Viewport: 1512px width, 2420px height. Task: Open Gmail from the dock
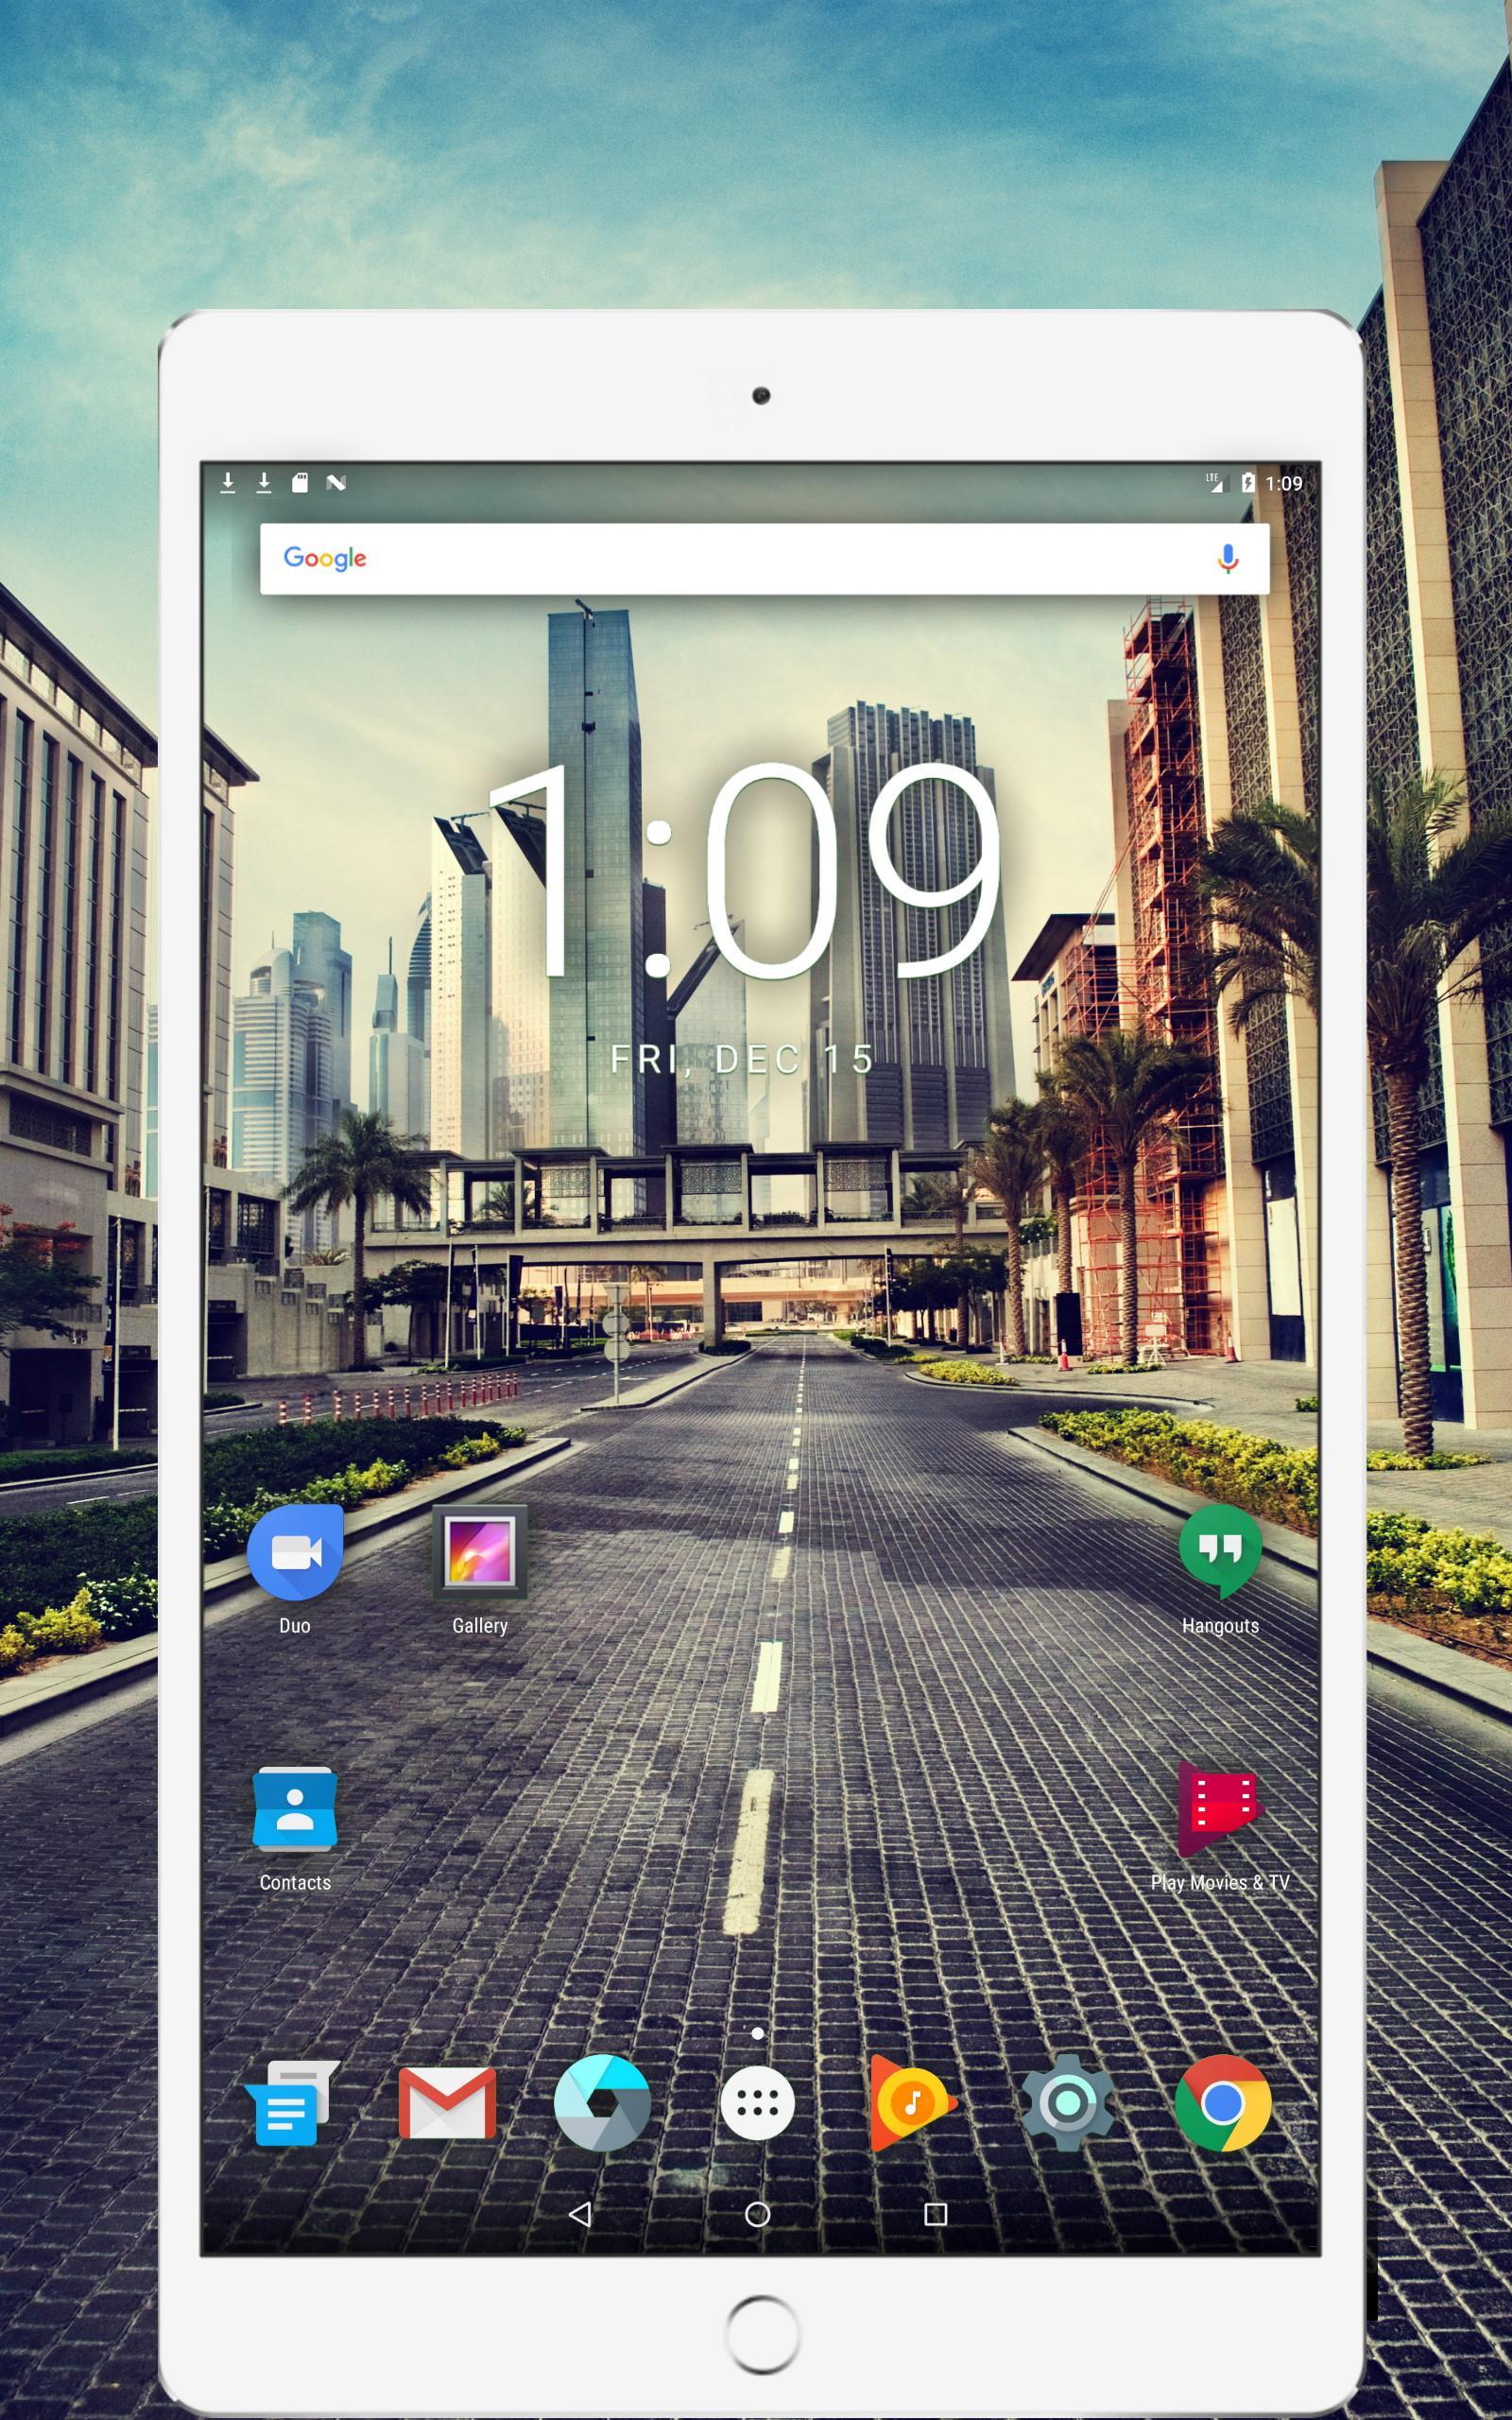tap(447, 2104)
